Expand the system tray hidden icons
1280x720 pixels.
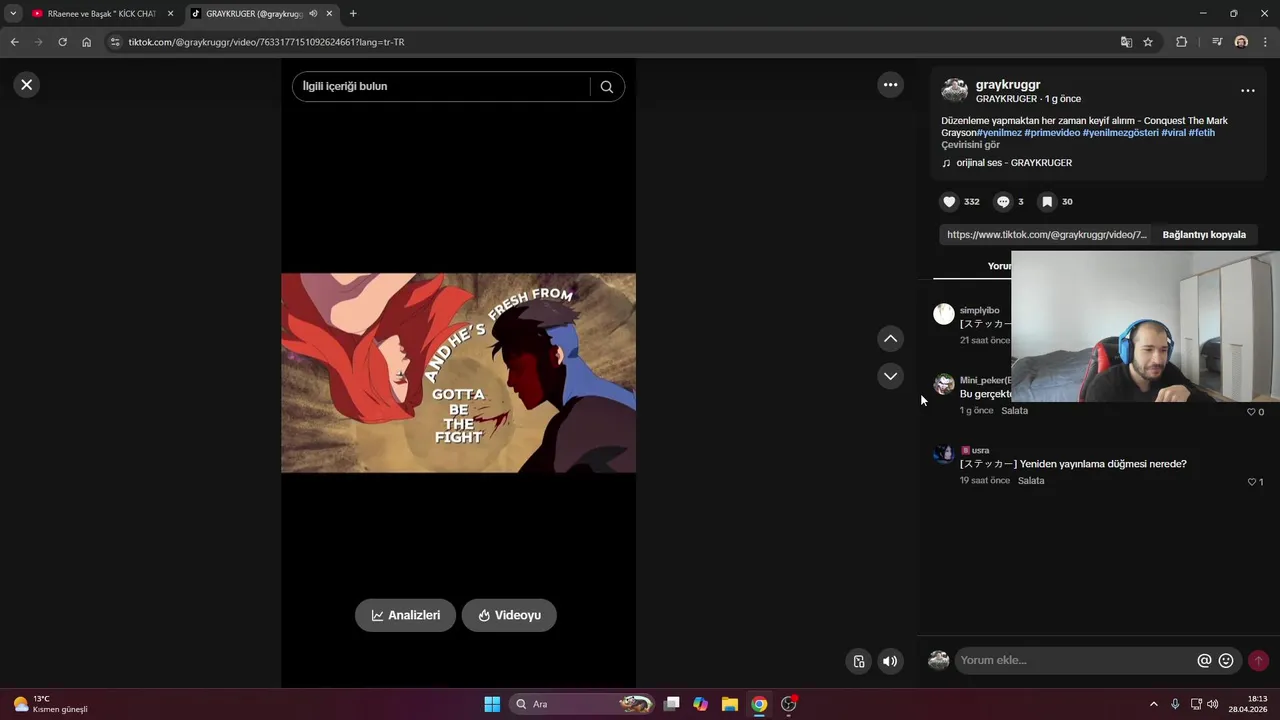tap(1153, 704)
